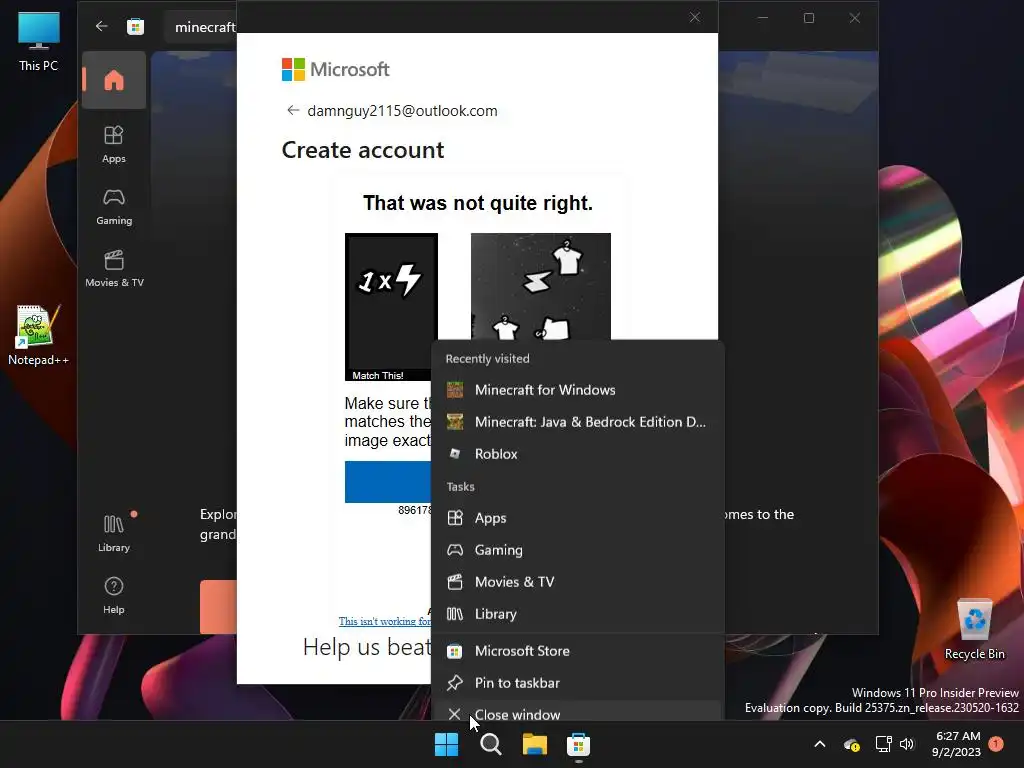
Task: Select This PC desktop icon
Action: (39, 42)
